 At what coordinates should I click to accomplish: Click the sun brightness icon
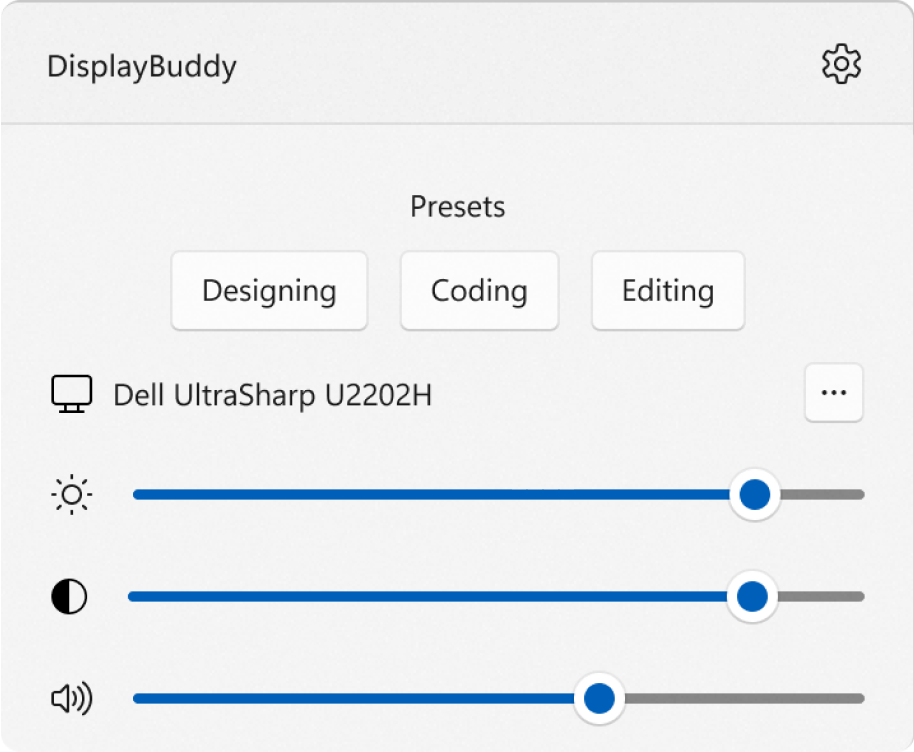[x=72, y=495]
